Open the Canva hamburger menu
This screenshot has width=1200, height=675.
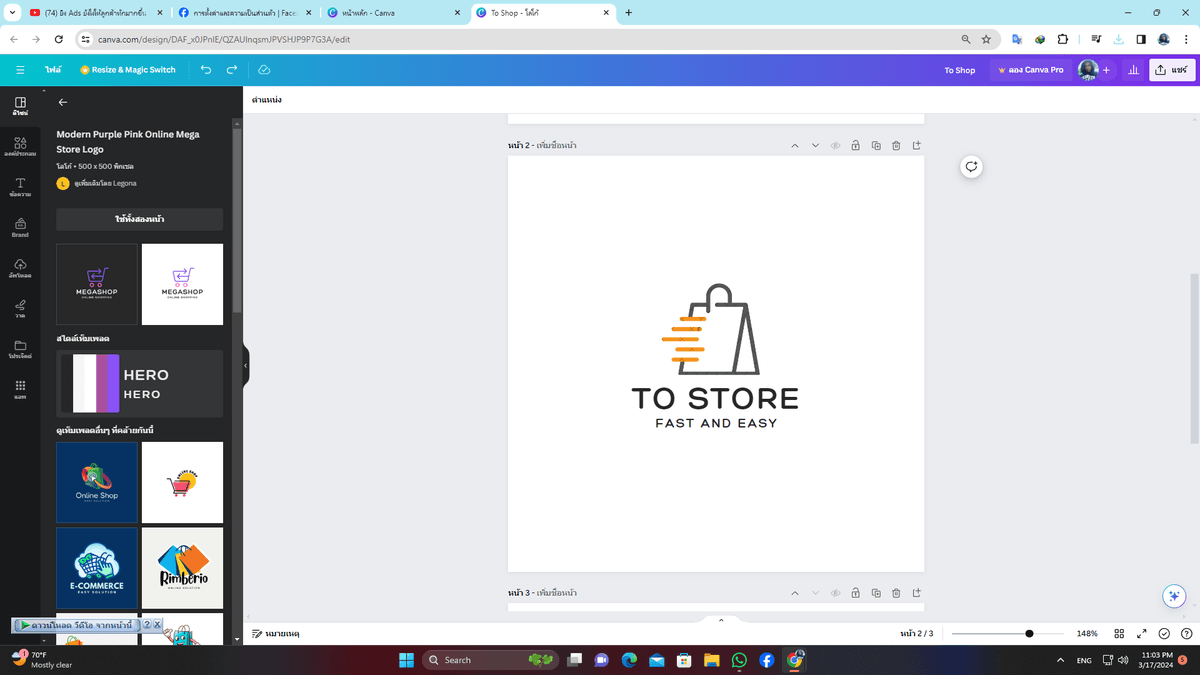pos(20,70)
